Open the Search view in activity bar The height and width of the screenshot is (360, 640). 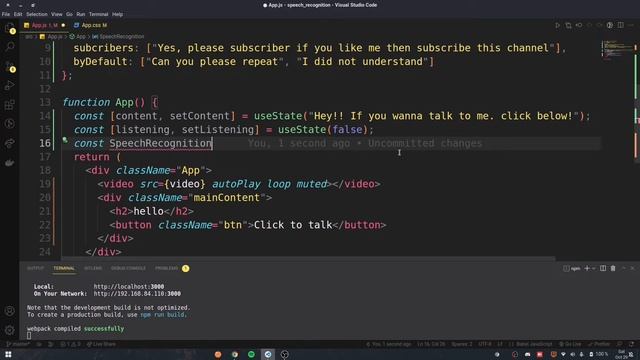coord(9,46)
